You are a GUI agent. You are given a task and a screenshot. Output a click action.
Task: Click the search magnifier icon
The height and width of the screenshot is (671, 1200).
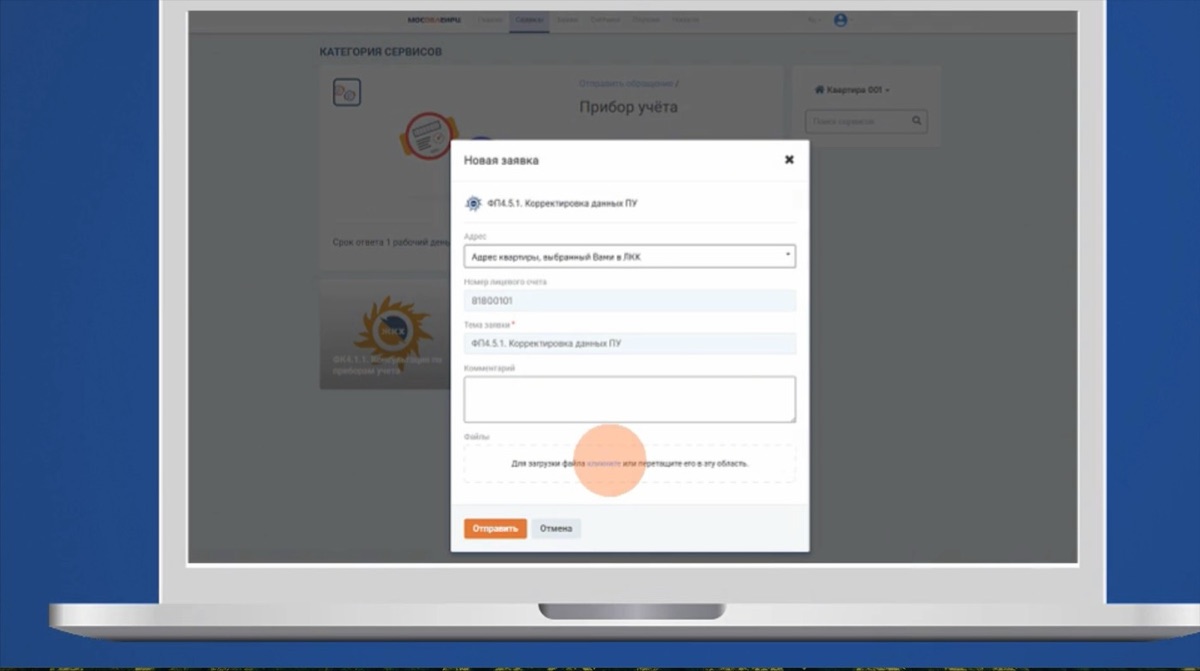tap(916, 122)
